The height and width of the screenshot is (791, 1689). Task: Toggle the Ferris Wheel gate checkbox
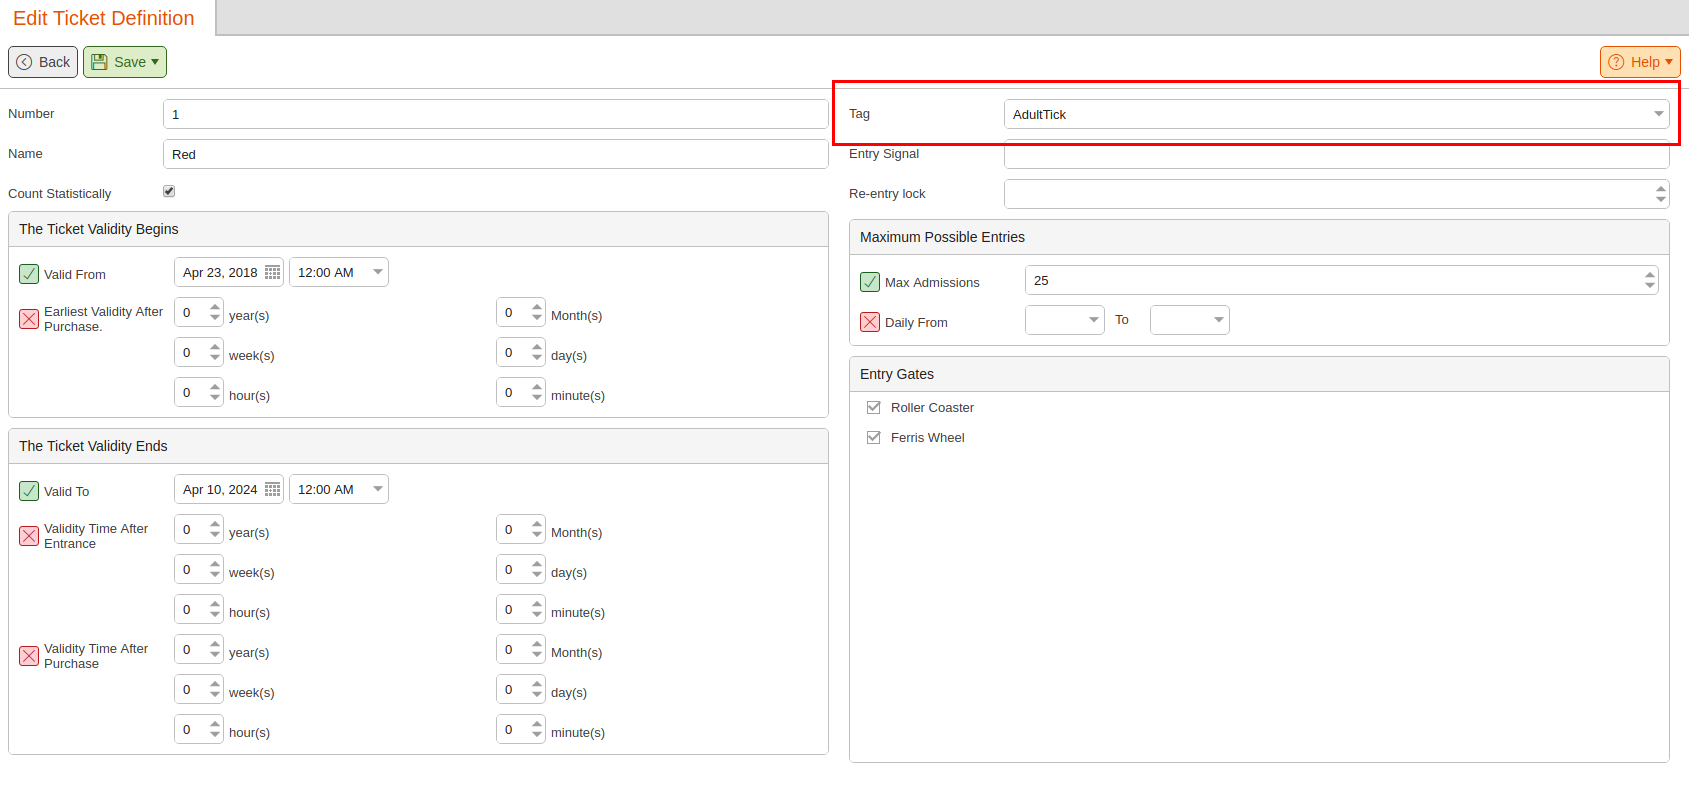click(874, 437)
